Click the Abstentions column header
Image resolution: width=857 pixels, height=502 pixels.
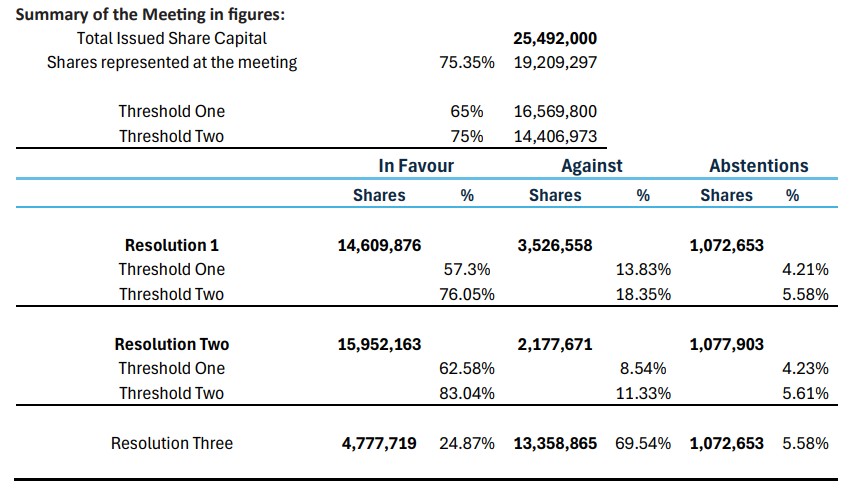click(x=758, y=166)
